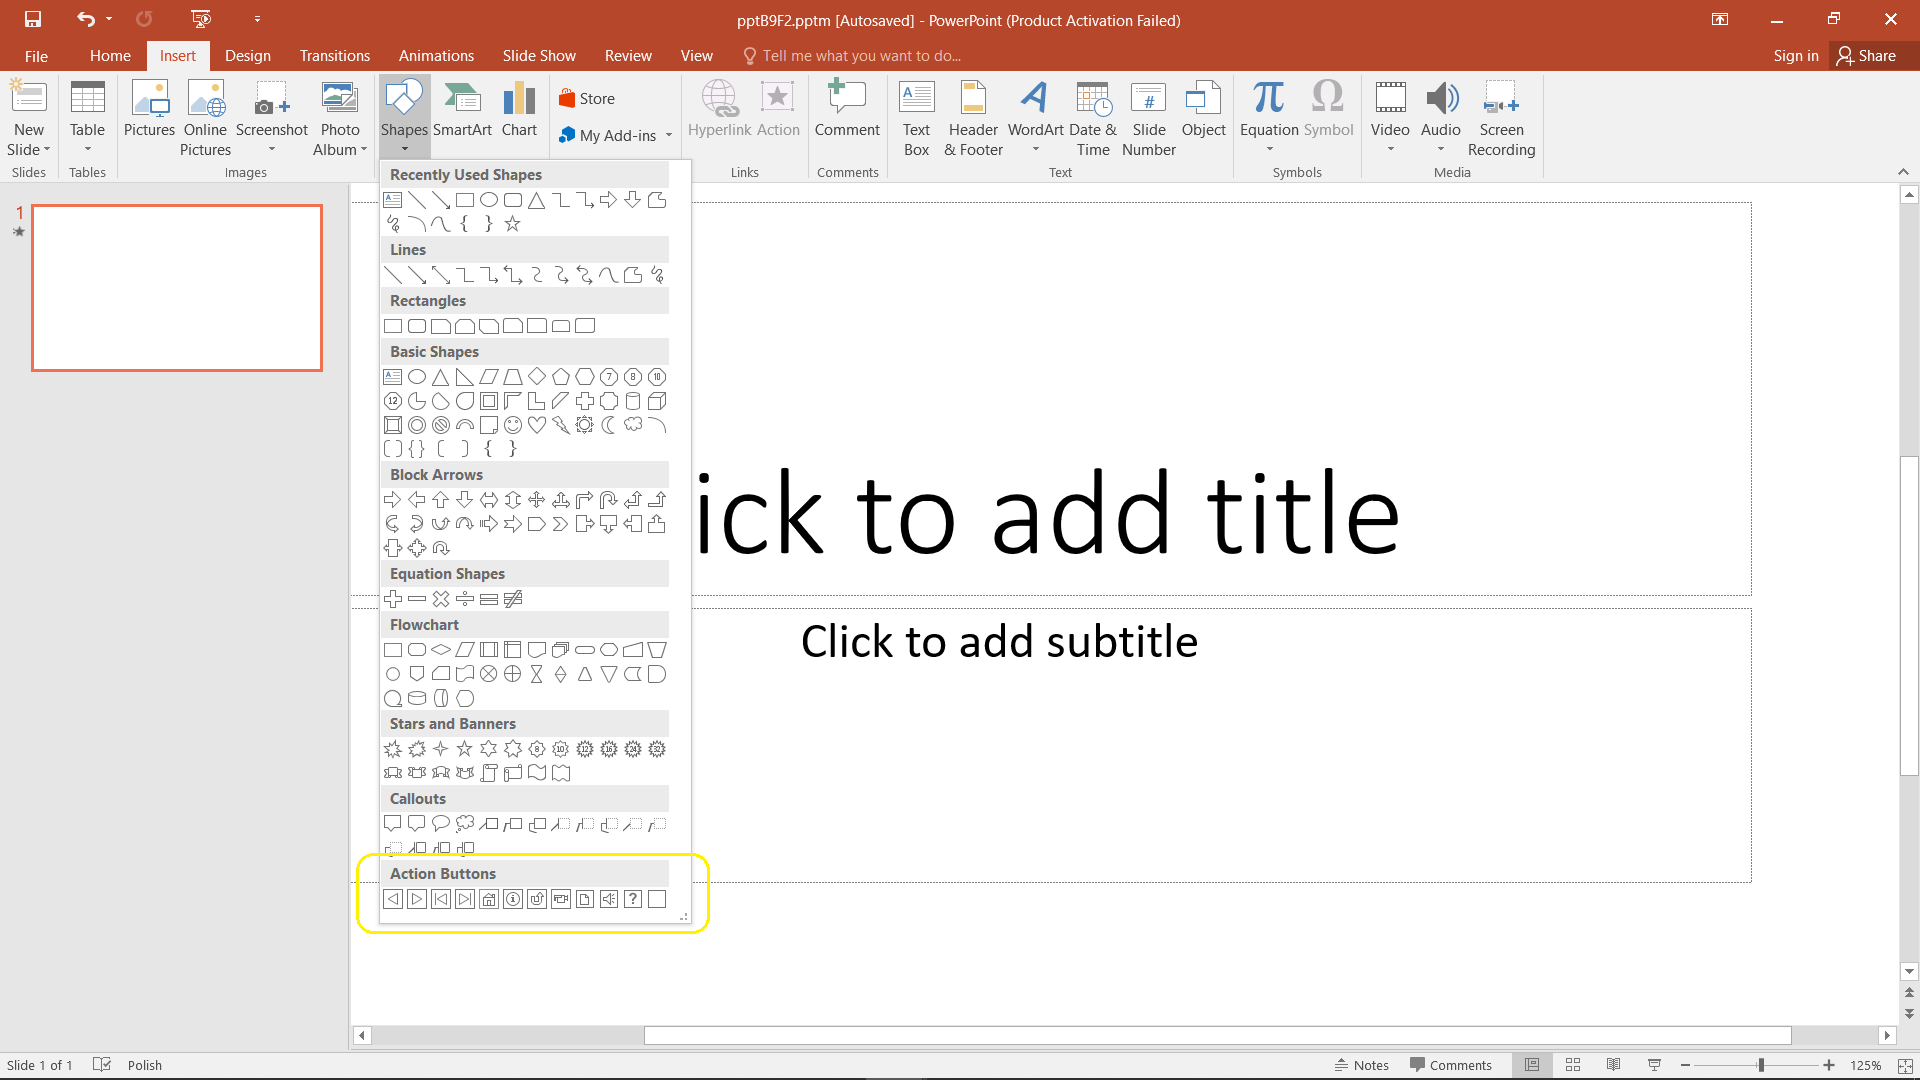Open the Animations ribbon tab
Screen dimensions: 1920x1080
pyautogui.click(x=436, y=55)
